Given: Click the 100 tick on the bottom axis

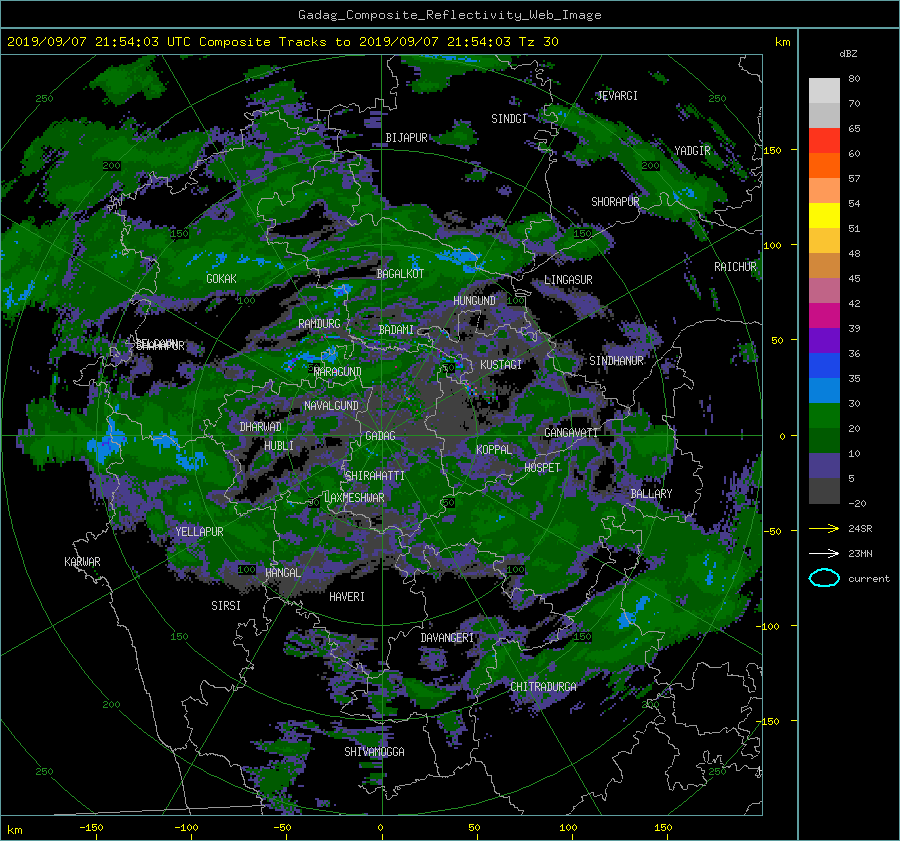Looking at the screenshot, I should tap(568, 828).
